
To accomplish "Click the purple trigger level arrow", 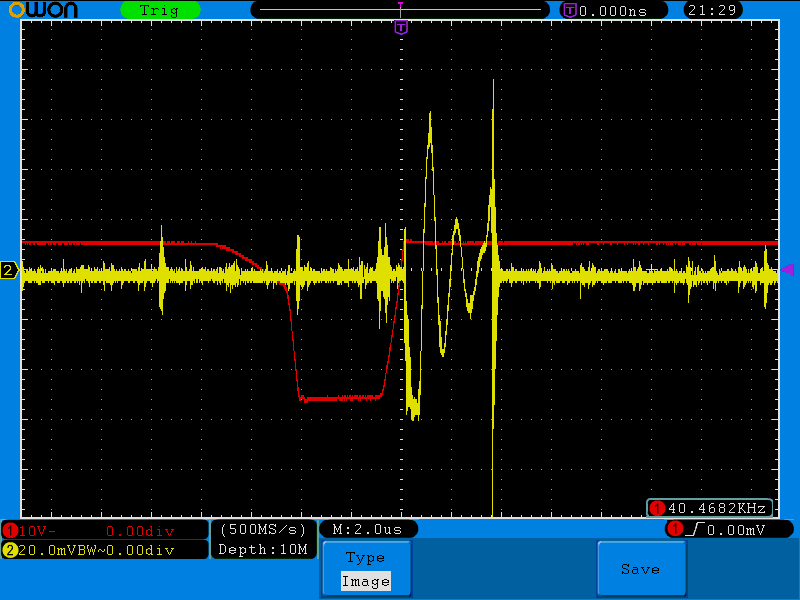I will click(787, 269).
